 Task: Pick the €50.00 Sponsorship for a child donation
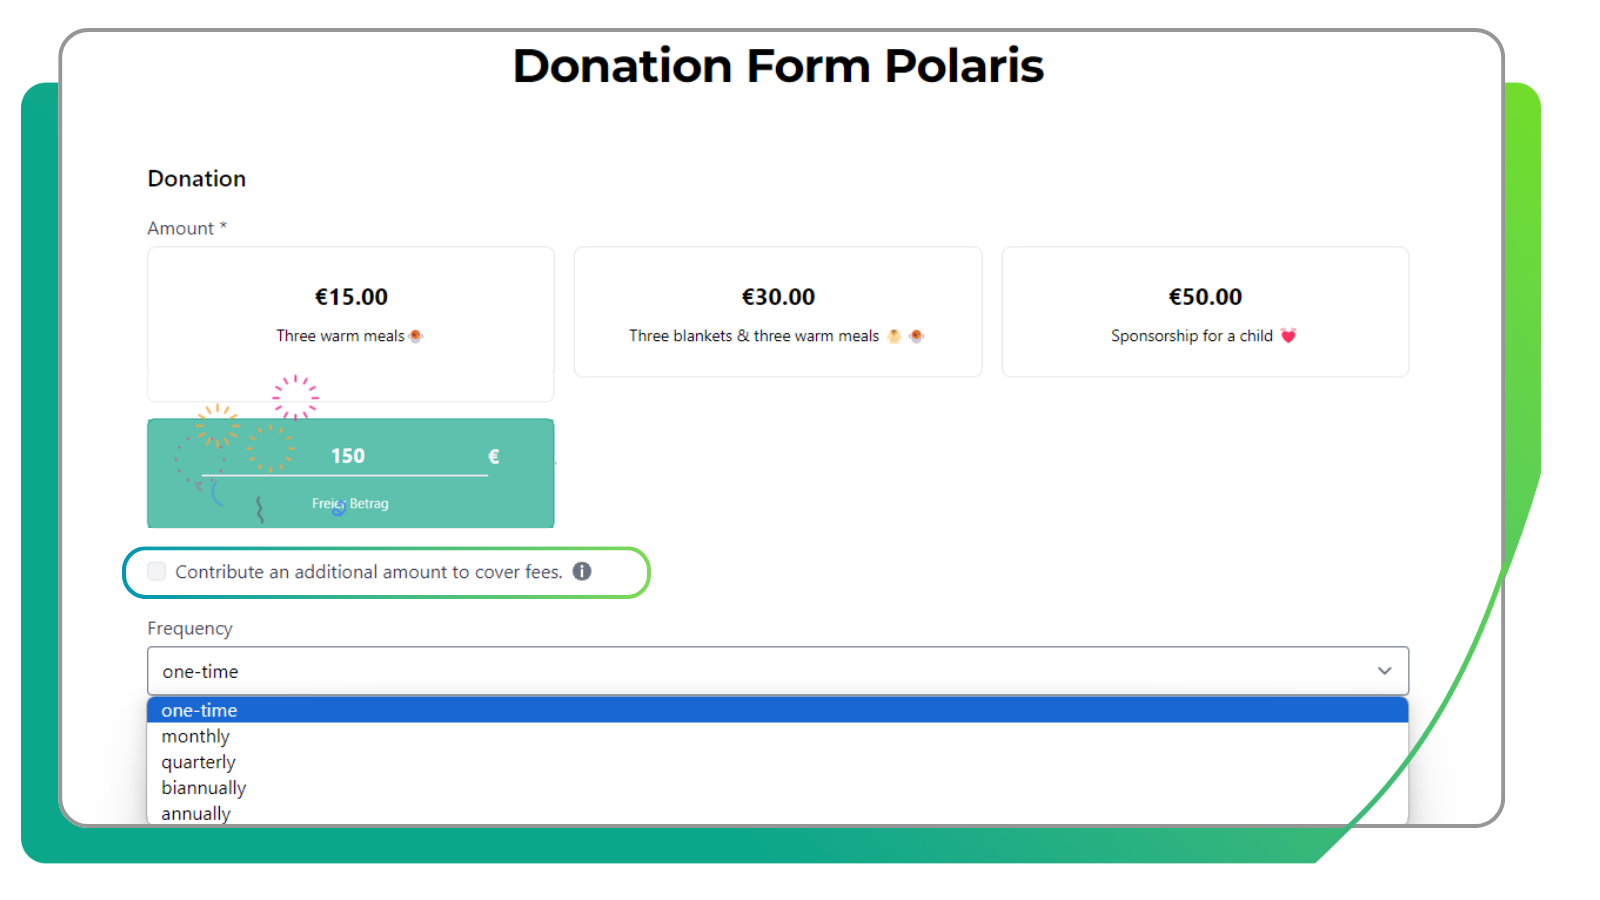coord(1205,312)
